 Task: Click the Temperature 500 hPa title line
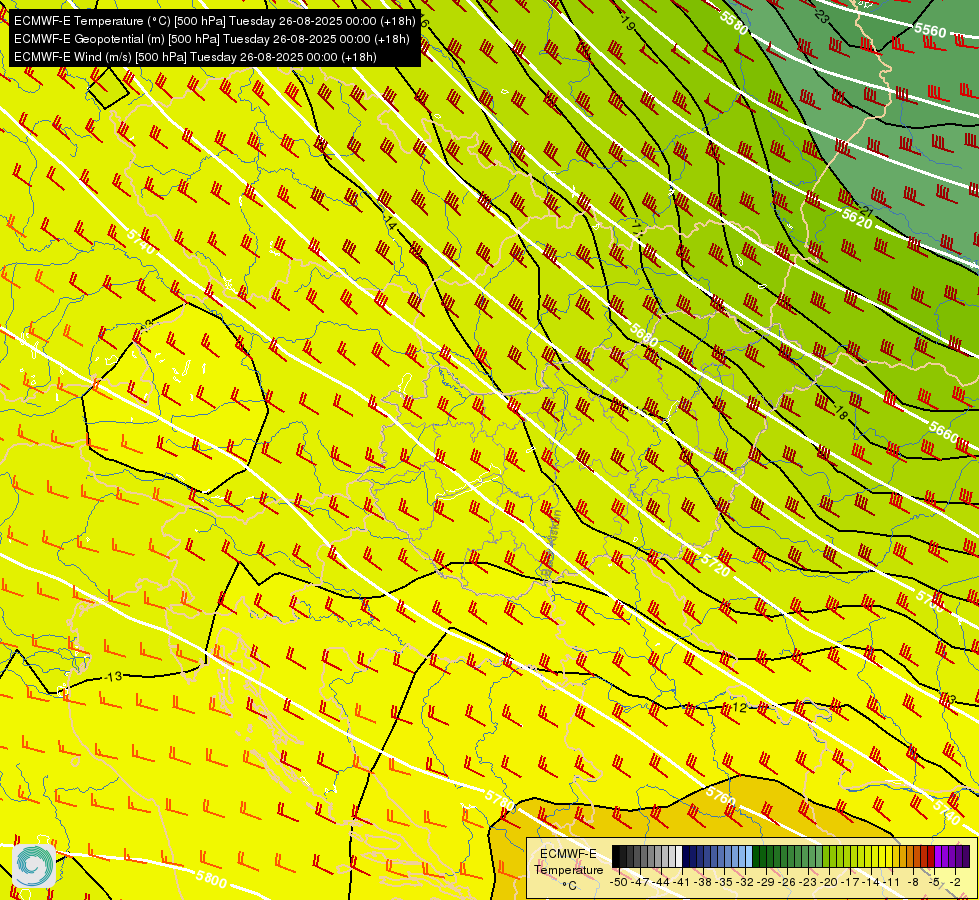click(214, 21)
